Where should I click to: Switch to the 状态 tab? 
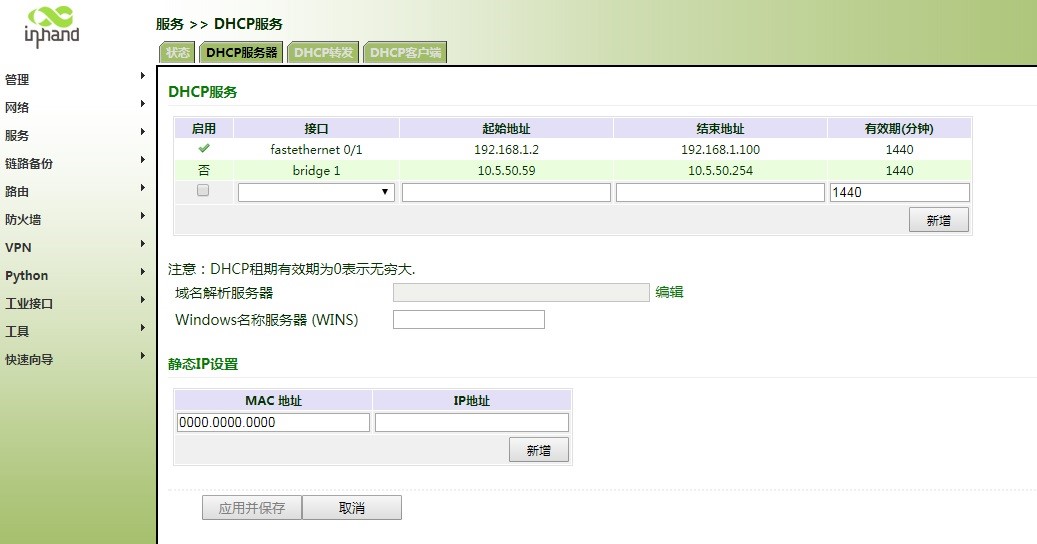click(x=178, y=53)
